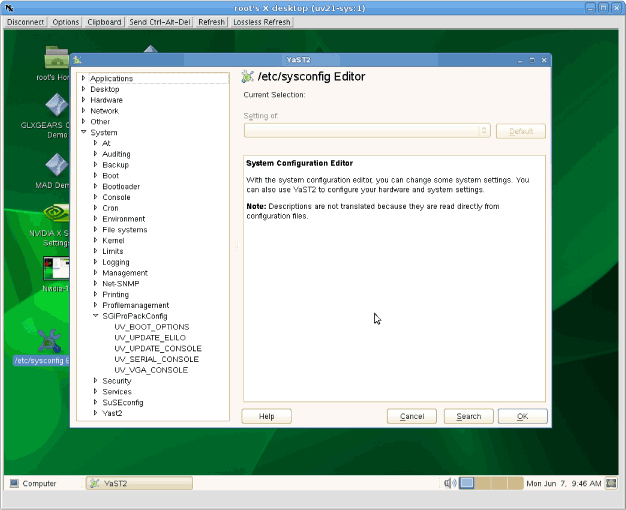The image size is (626, 510).
Task: Click the YaST2 icon in window title bar
Action: coord(77,60)
